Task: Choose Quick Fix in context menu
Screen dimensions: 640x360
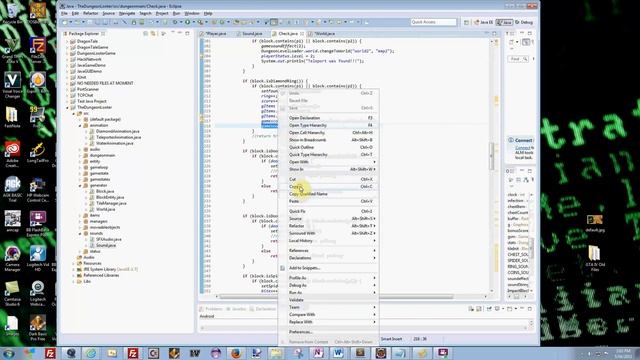Action: (329, 211)
